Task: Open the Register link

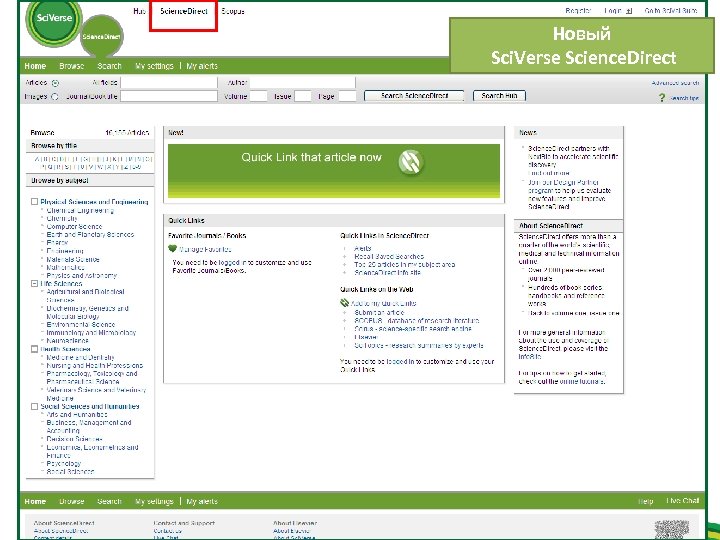Action: (578, 11)
